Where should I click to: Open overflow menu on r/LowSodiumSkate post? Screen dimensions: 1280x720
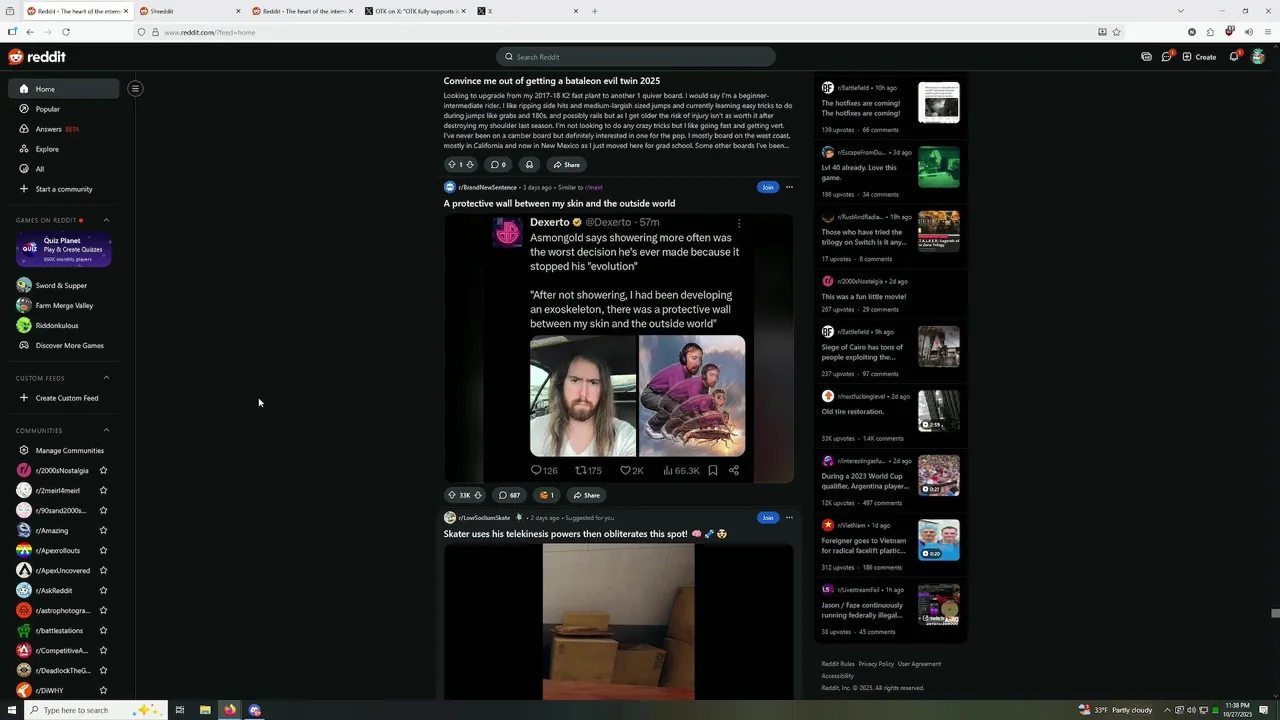tap(789, 518)
